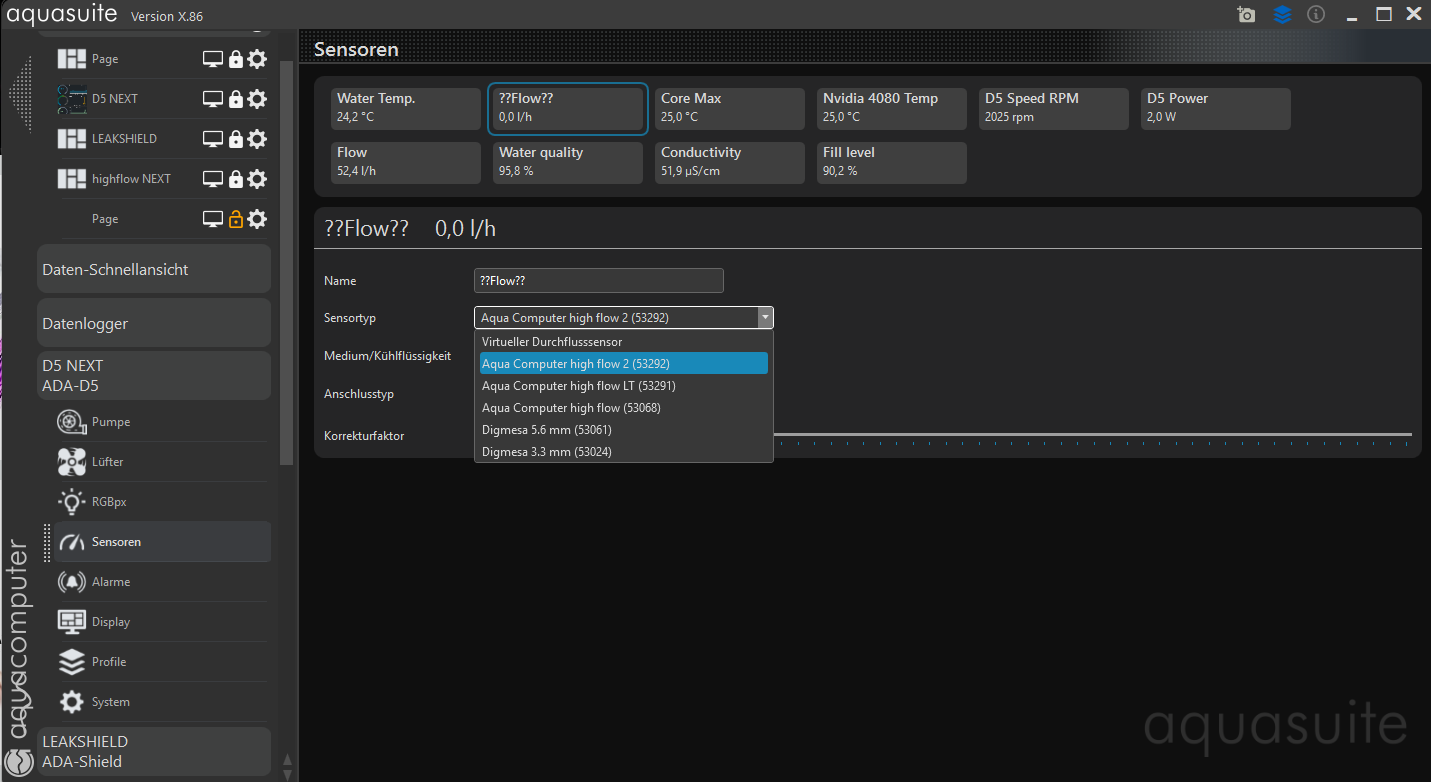
Task: Open Pumpe section in sidebar
Action: (111, 422)
